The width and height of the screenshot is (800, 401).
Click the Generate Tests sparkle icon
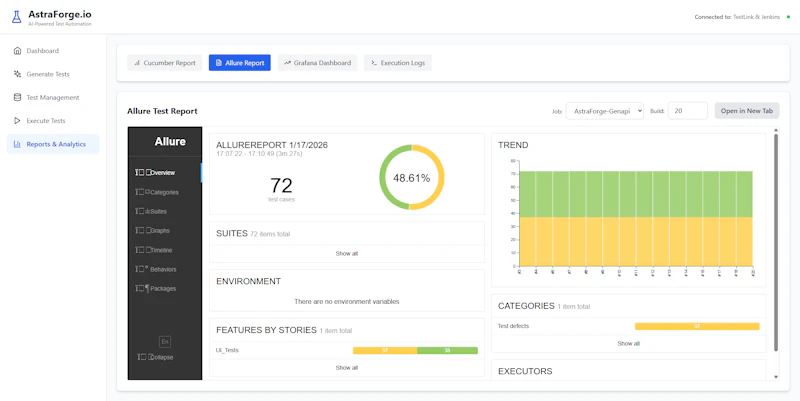pyautogui.click(x=17, y=74)
